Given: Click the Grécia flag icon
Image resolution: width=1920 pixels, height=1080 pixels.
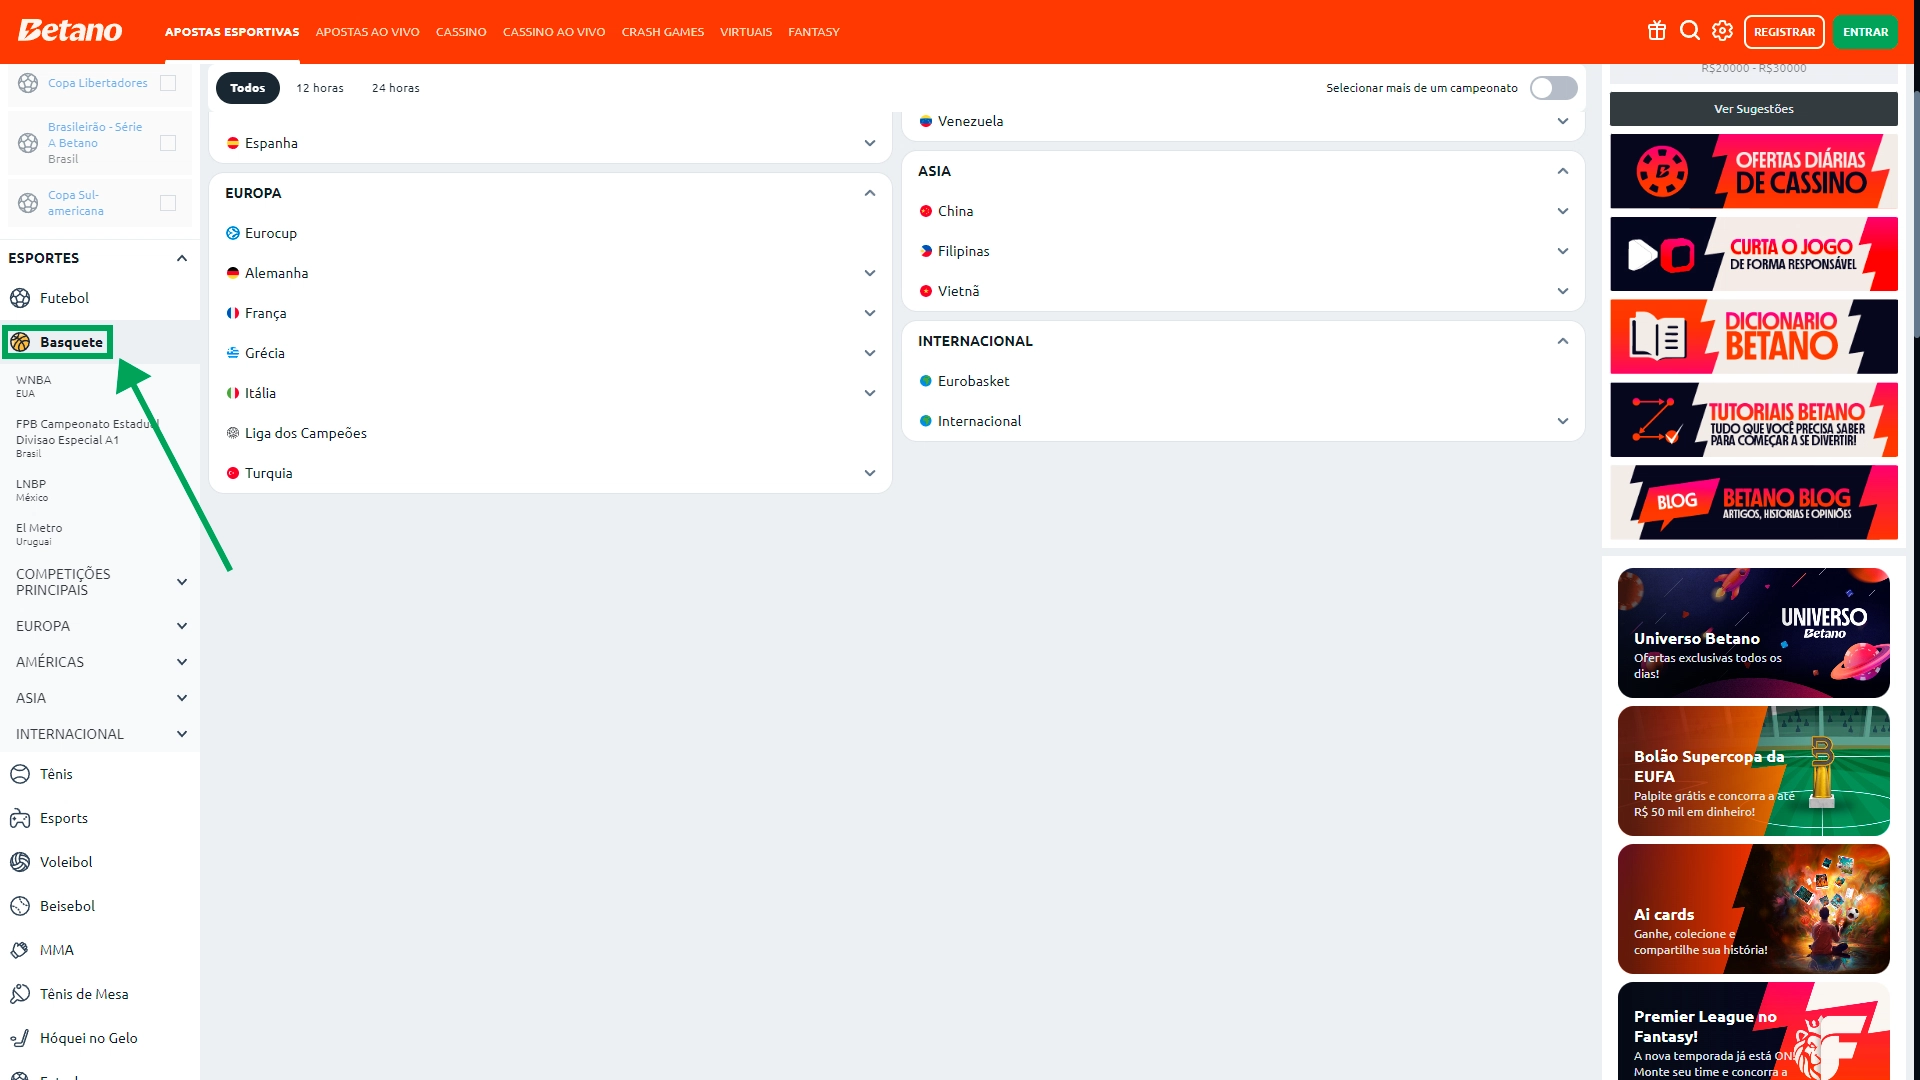Looking at the screenshot, I should [x=233, y=353].
